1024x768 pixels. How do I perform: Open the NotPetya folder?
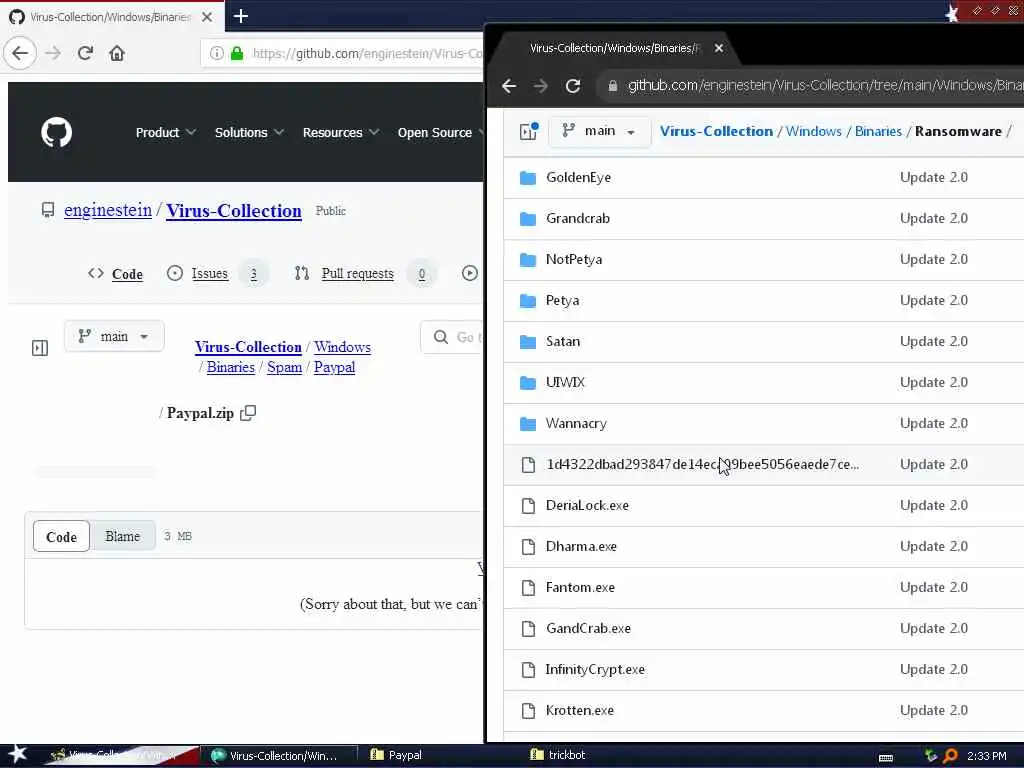point(574,260)
